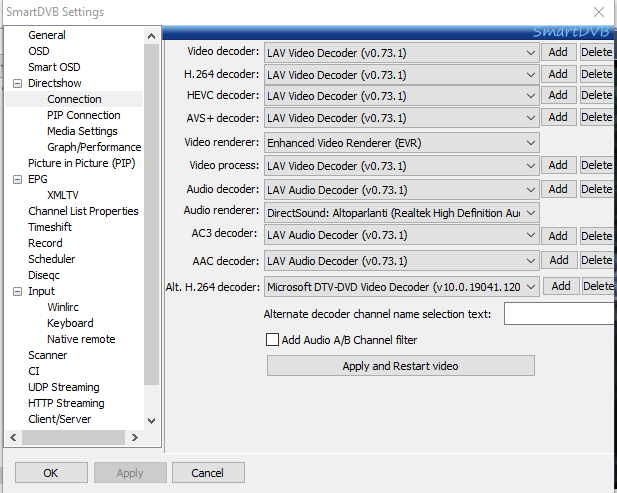The image size is (617, 493).
Task: Add a filter for AAC decoder
Action: 559,260
